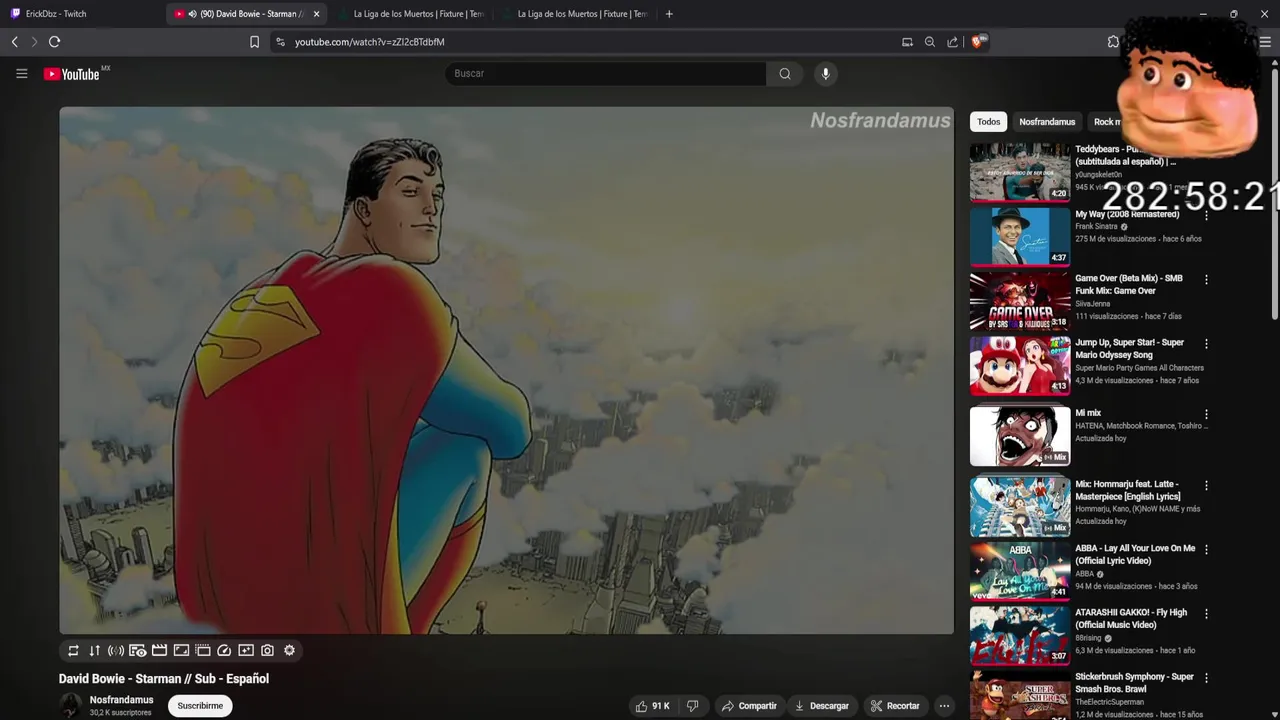The width and height of the screenshot is (1280, 720).
Task: Open the playback speed gauge icon
Action: pos(224,650)
